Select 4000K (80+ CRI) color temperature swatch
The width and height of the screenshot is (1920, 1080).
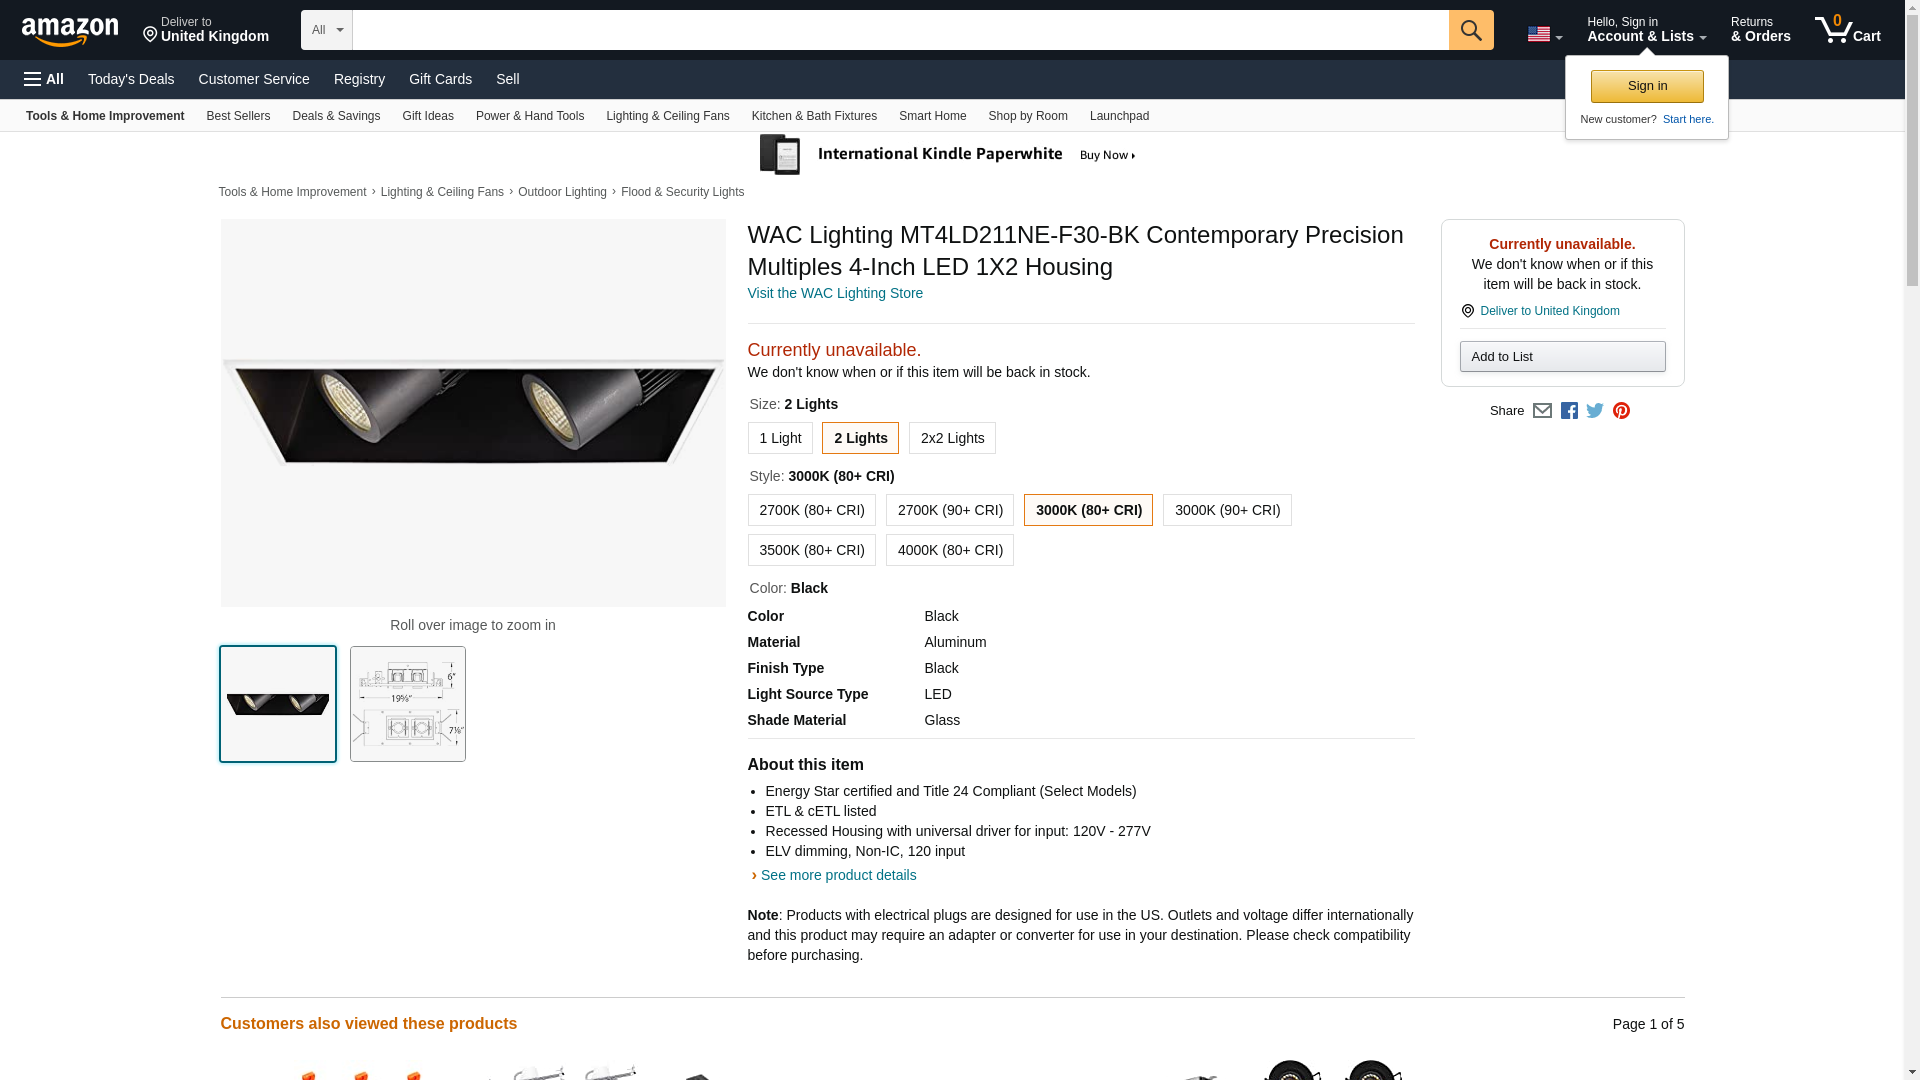tap(949, 550)
